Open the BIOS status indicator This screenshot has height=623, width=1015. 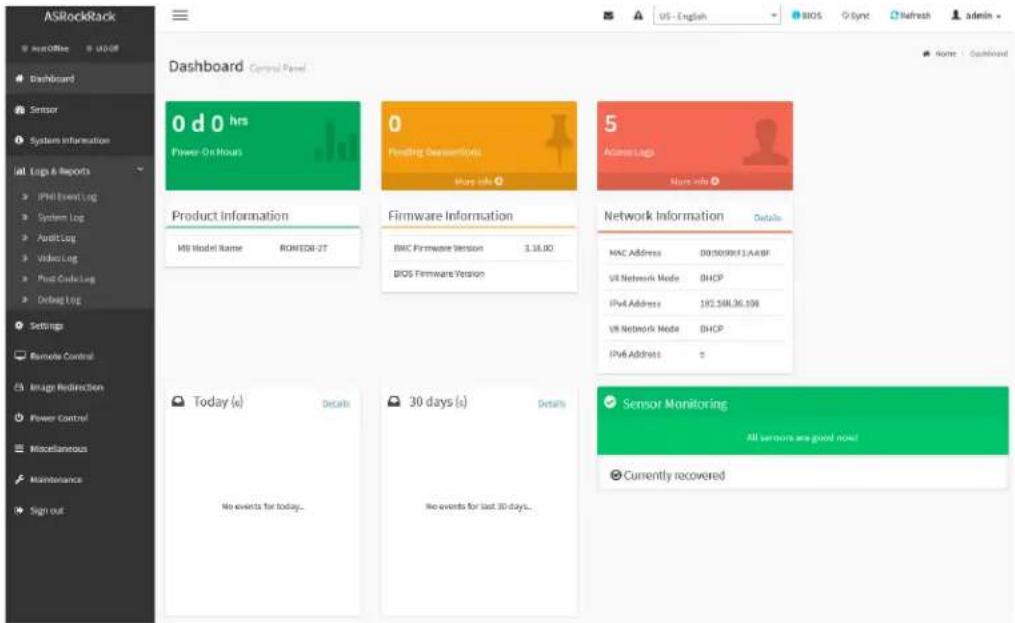[x=807, y=16]
